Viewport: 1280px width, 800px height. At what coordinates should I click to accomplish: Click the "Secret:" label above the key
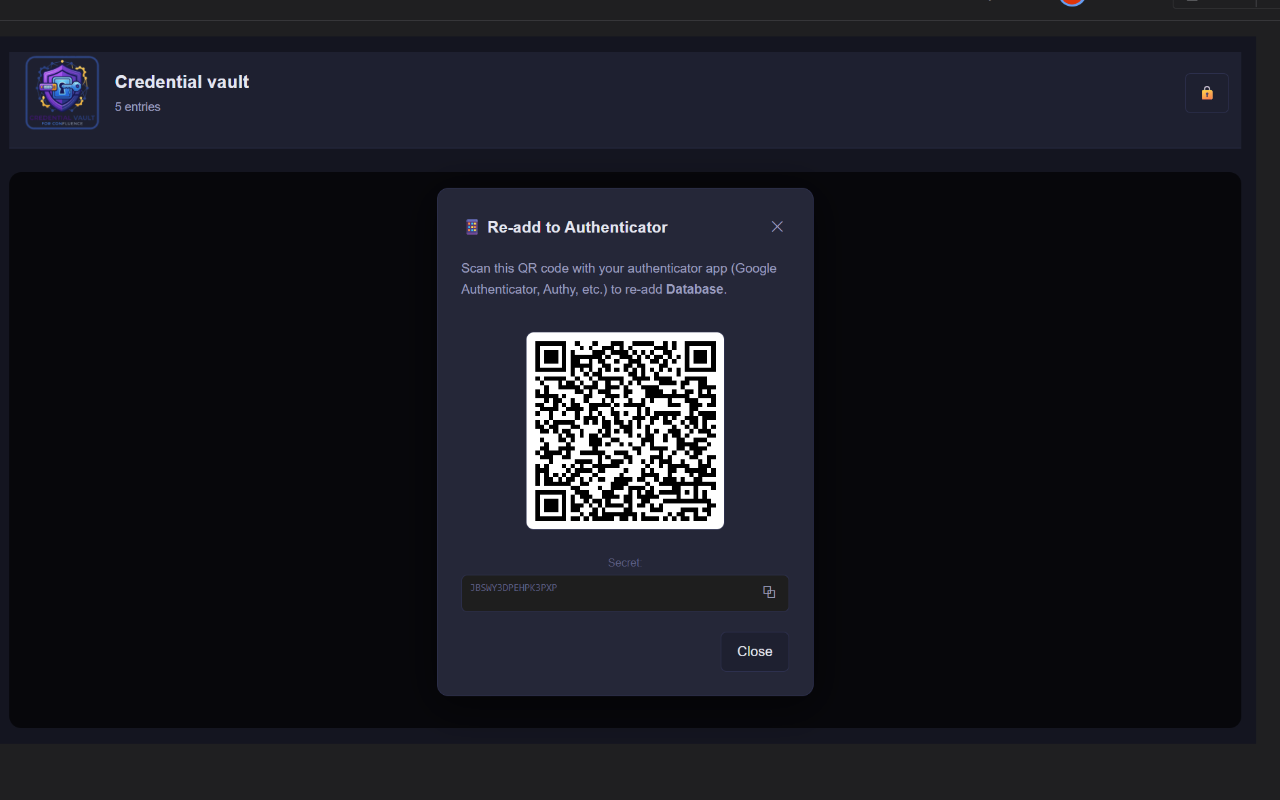click(x=625, y=563)
